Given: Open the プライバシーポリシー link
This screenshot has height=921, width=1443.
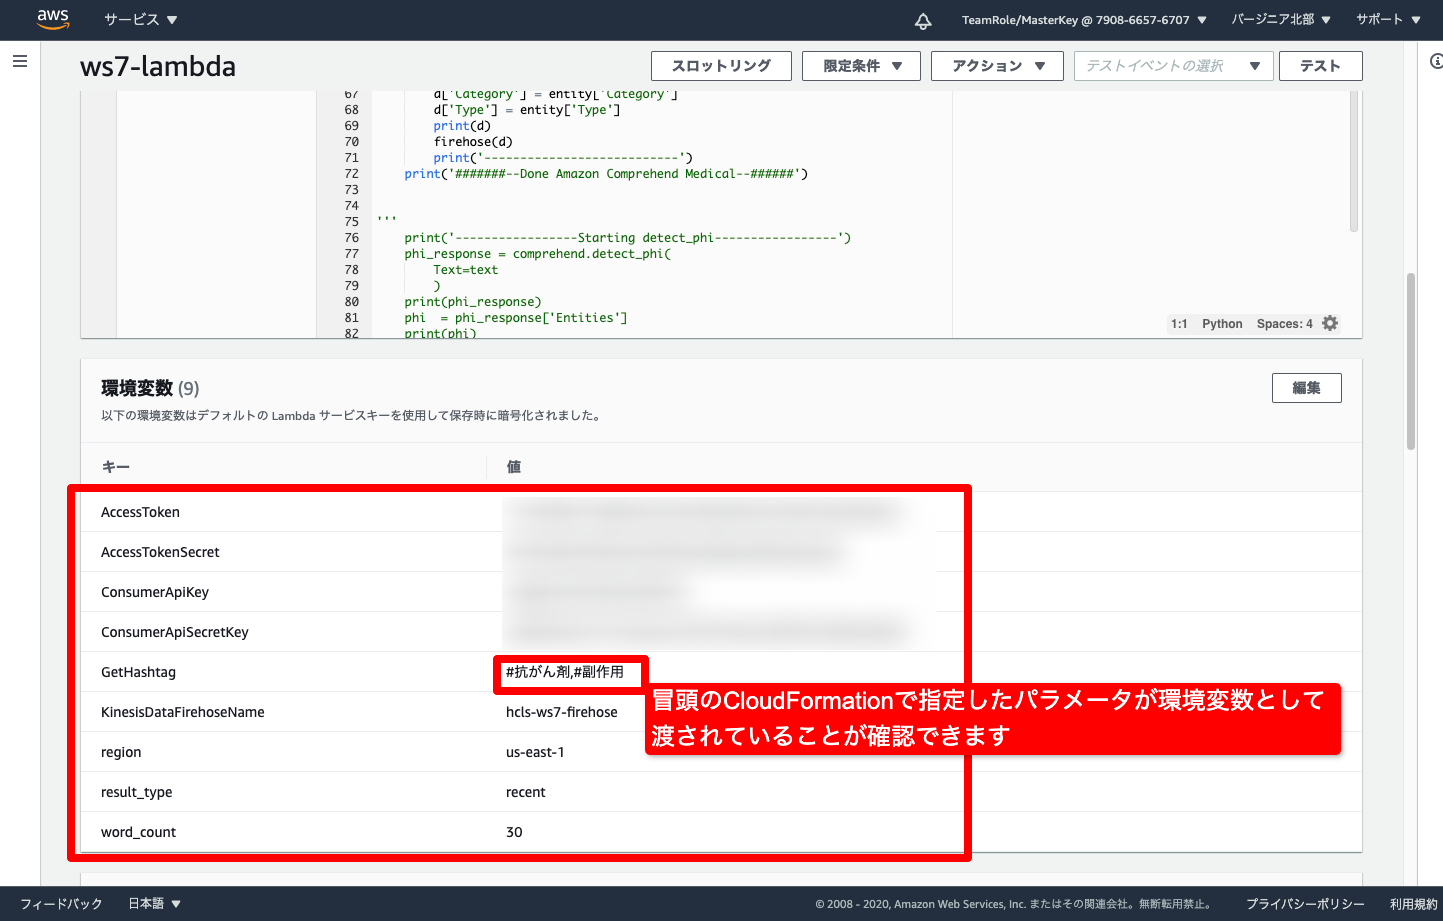Looking at the screenshot, I should click(1305, 904).
